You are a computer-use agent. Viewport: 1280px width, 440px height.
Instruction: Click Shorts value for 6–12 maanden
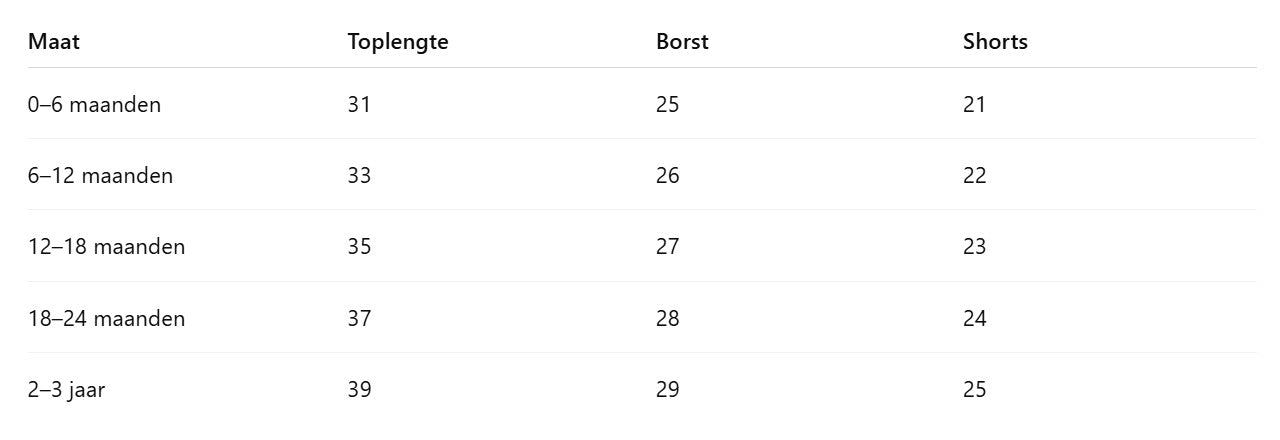(x=974, y=176)
